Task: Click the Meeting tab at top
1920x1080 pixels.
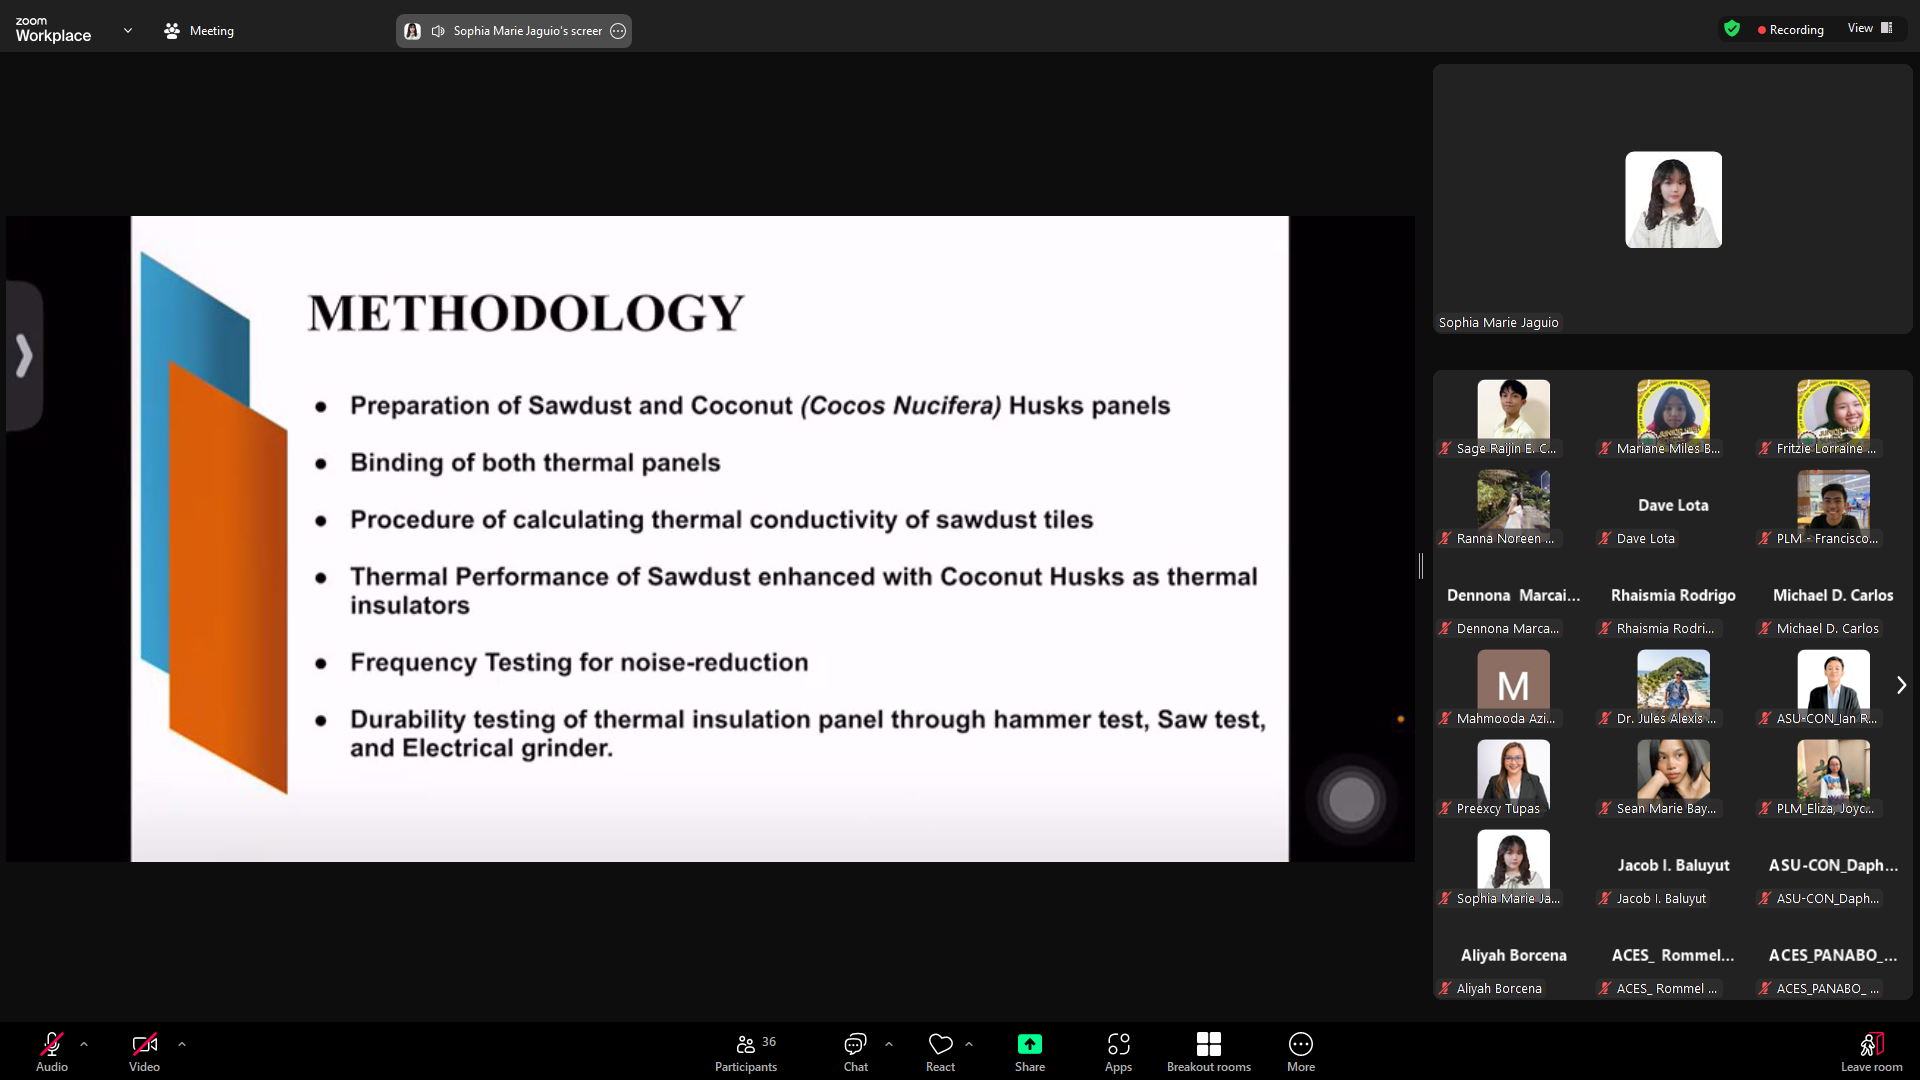Action: pyautogui.click(x=199, y=31)
